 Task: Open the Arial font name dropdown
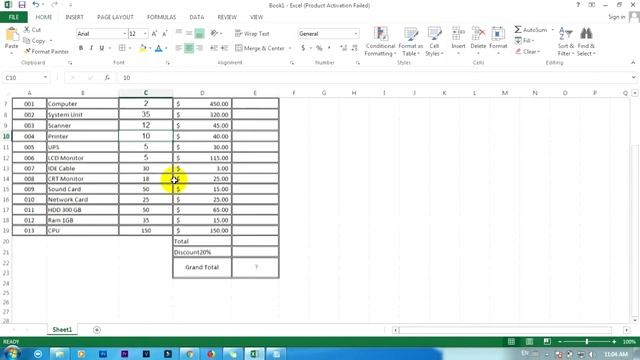point(124,33)
